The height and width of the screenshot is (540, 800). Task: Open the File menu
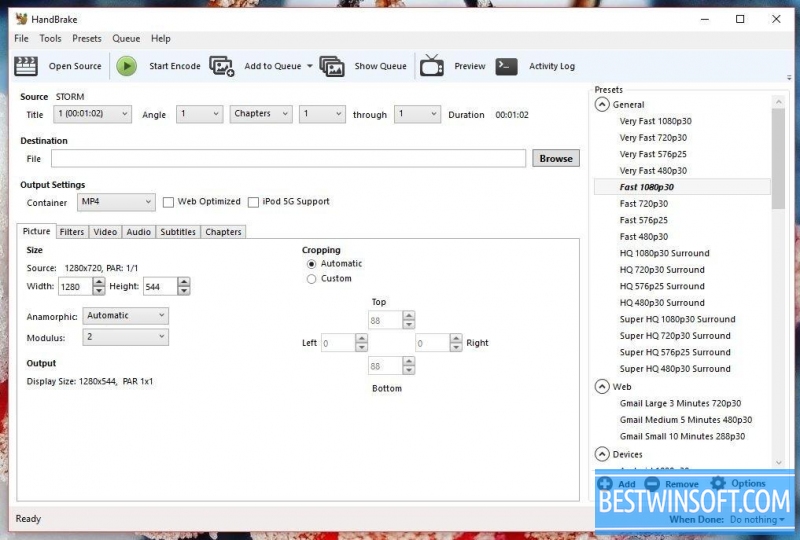pos(21,39)
